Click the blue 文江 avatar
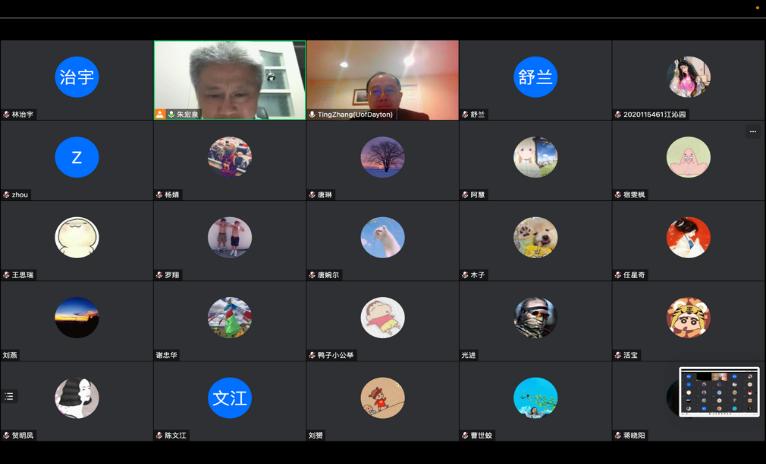The height and width of the screenshot is (464, 766). click(x=230, y=397)
